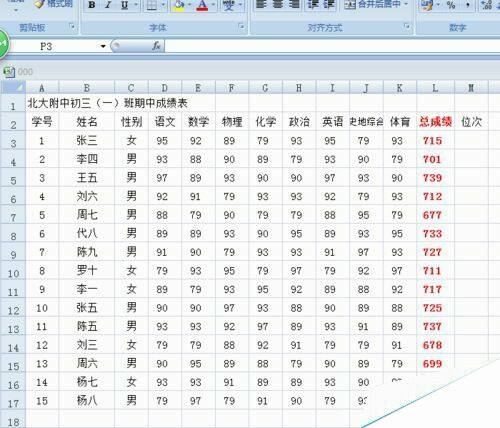This screenshot has height=428, width=500.
Task: Decrease the cell indent
Action: pyautogui.click(x=313, y=4)
